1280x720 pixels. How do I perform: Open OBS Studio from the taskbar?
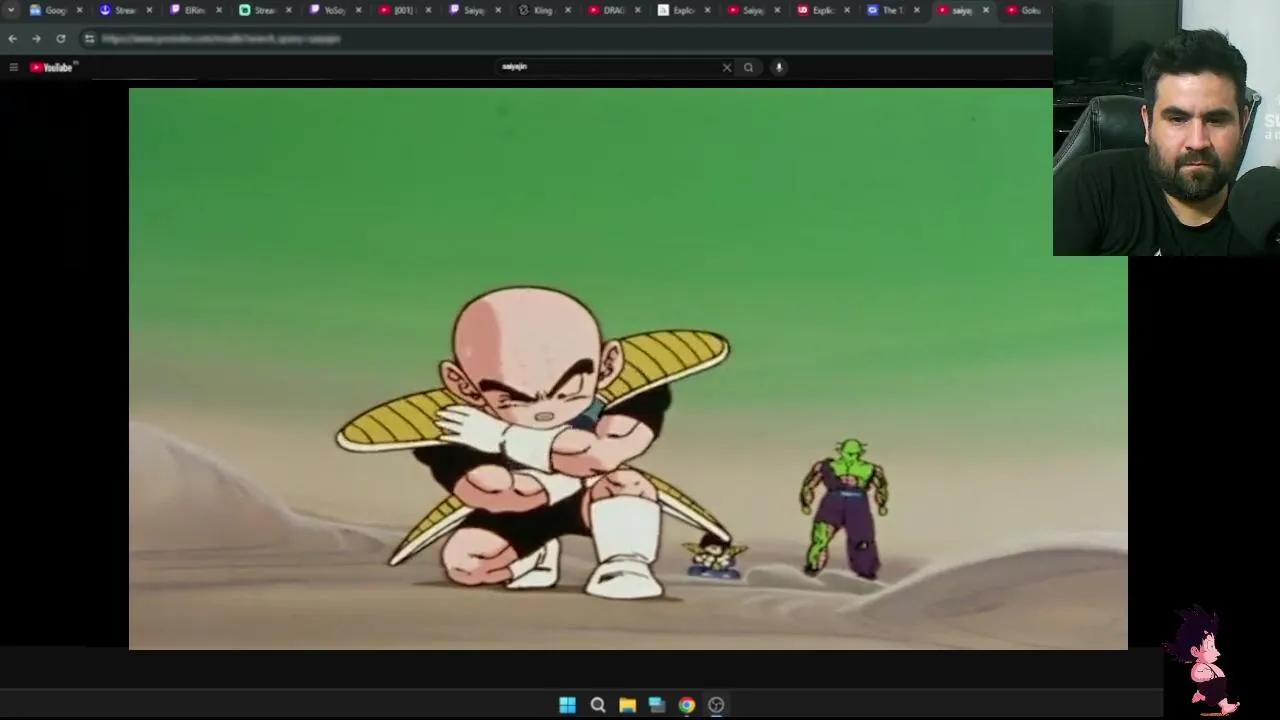(716, 705)
